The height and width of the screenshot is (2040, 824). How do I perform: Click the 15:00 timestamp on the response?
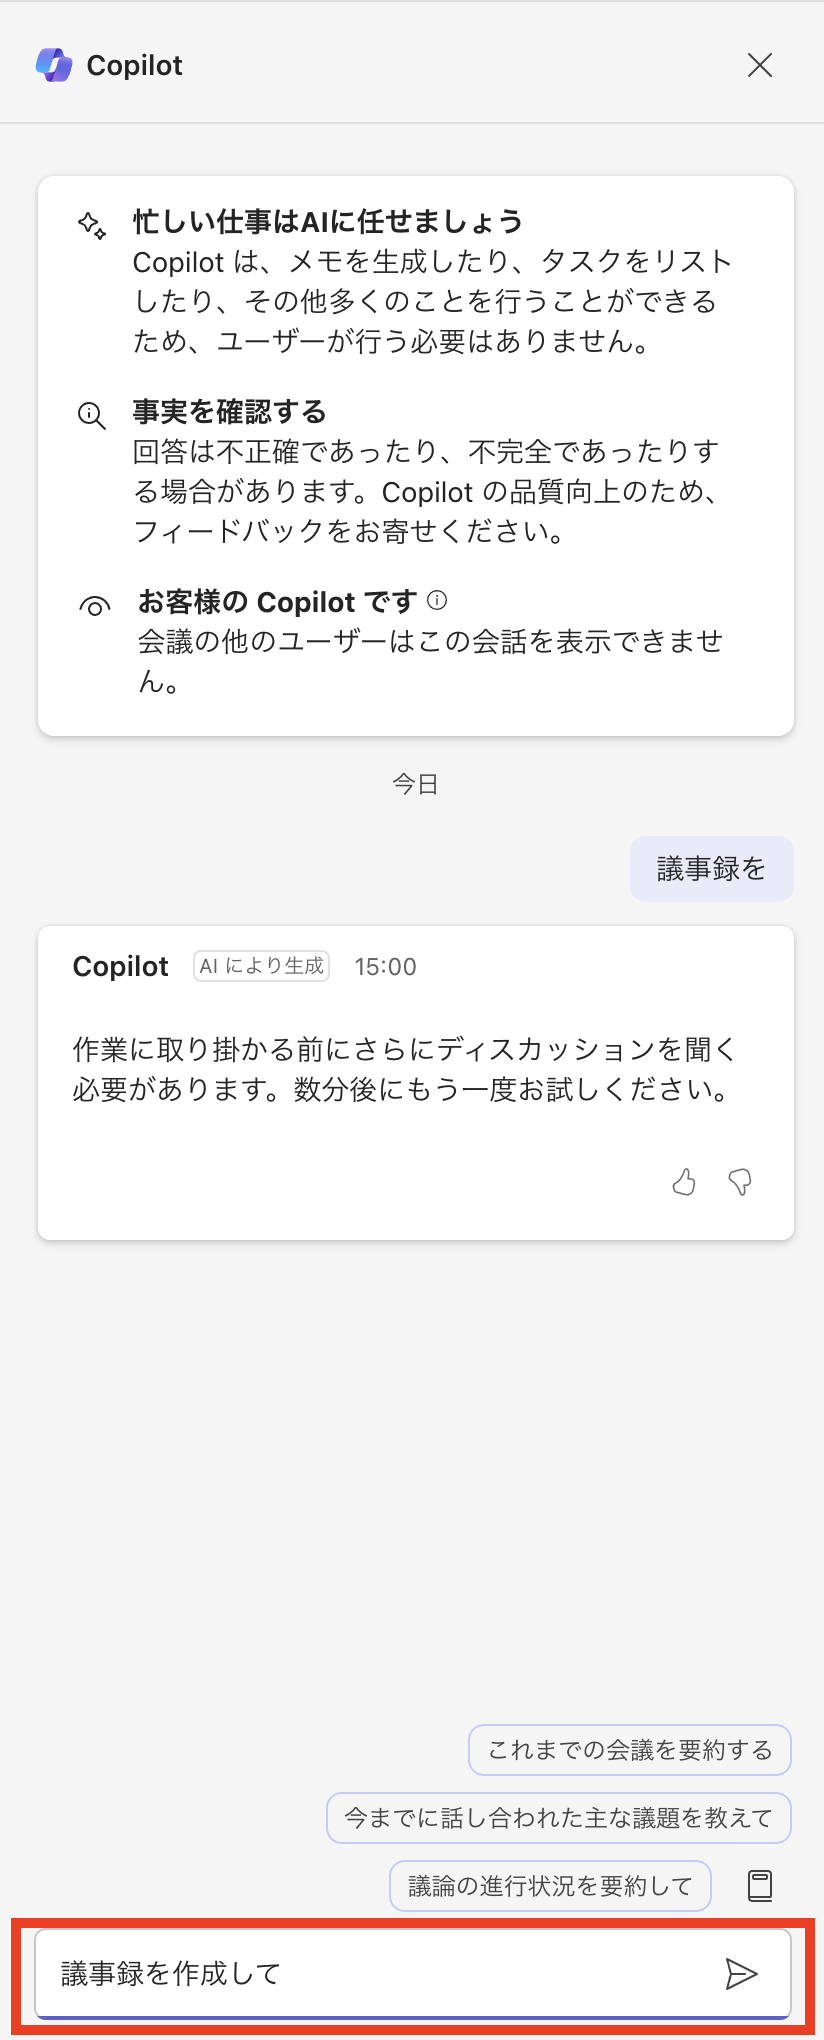pos(385,967)
